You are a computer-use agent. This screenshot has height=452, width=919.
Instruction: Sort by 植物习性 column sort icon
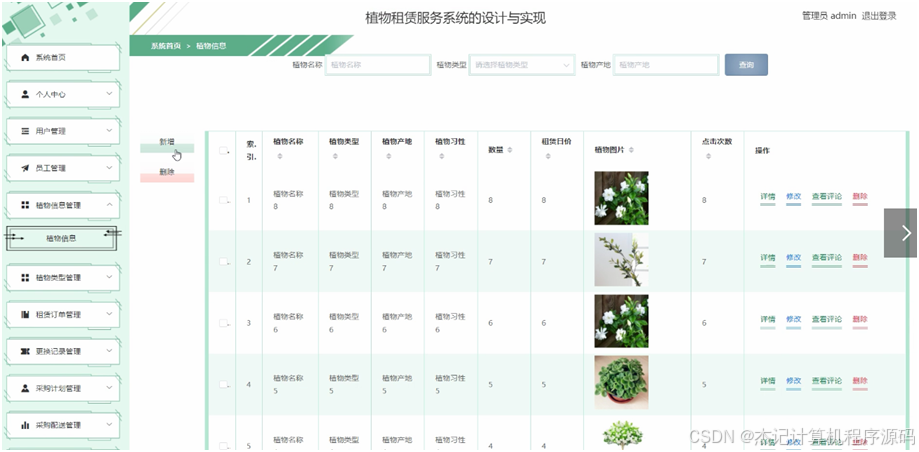(441, 156)
